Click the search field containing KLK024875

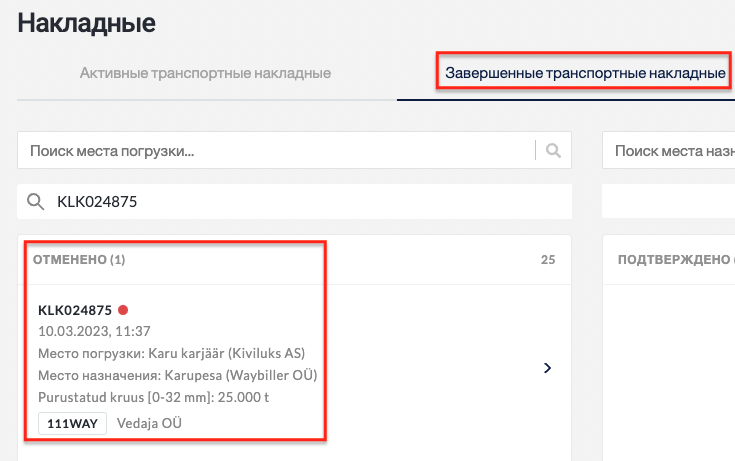pos(294,202)
